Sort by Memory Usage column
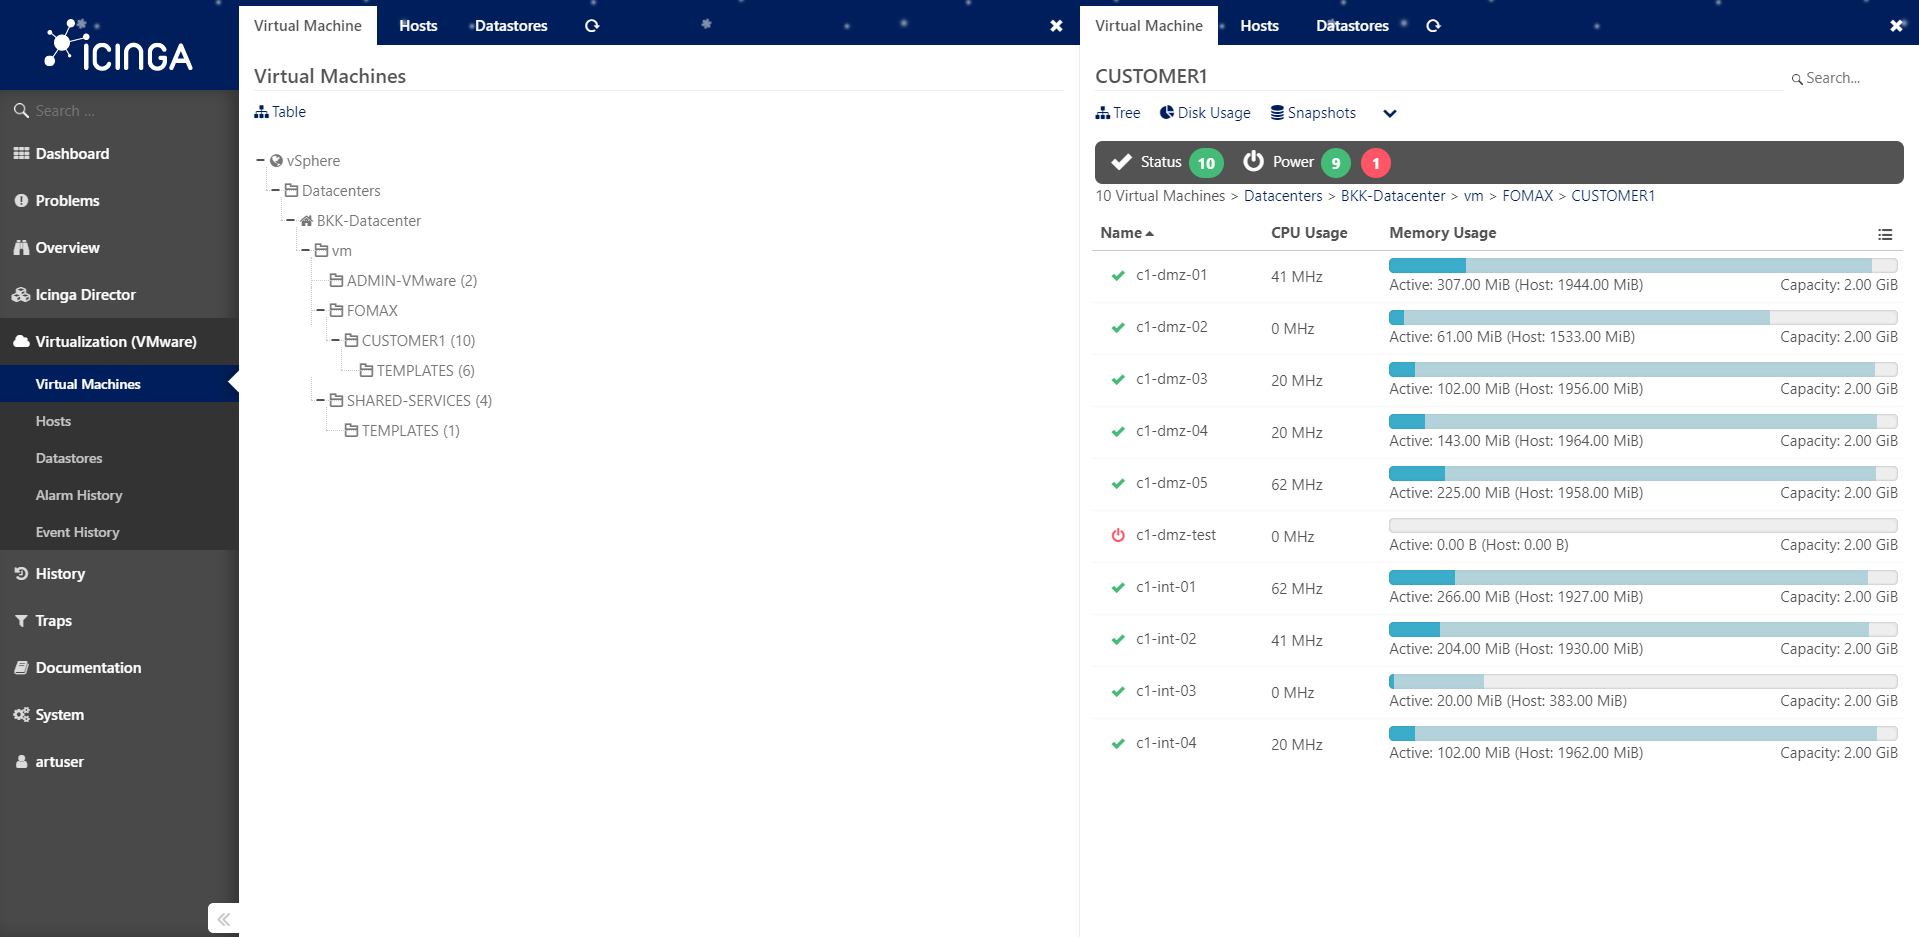Viewport: 1919px width, 937px height. click(x=1442, y=233)
